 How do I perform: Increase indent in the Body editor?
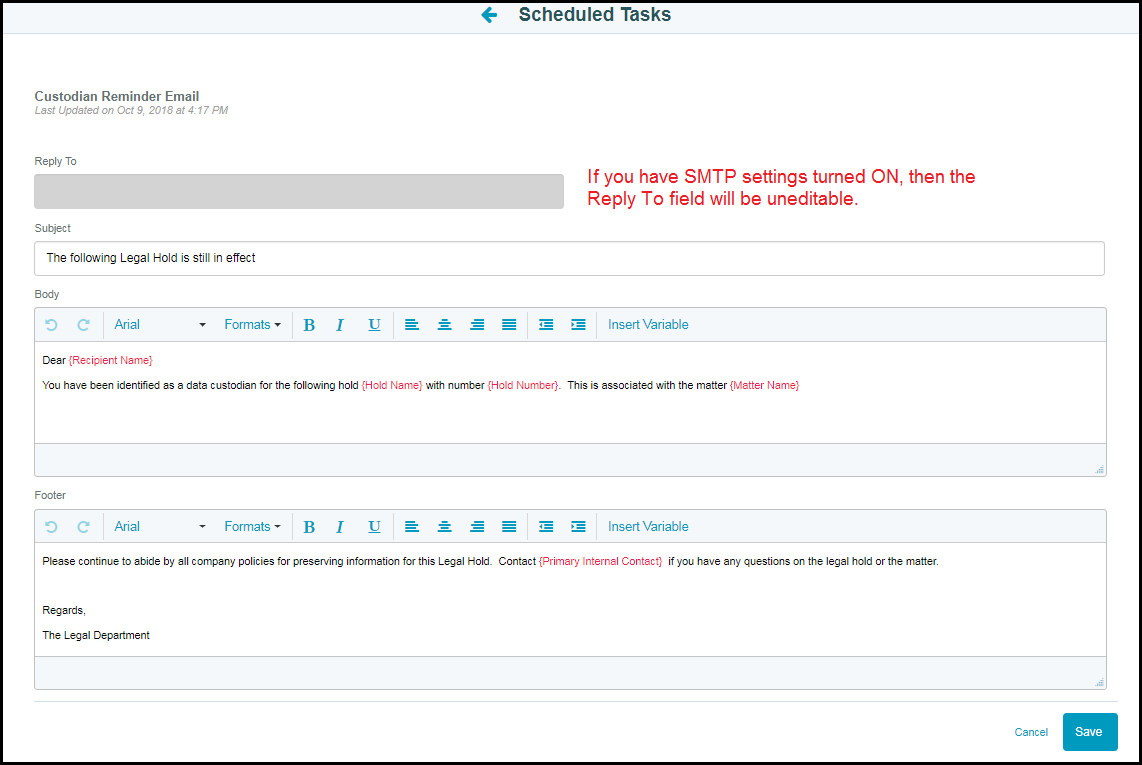(x=578, y=325)
